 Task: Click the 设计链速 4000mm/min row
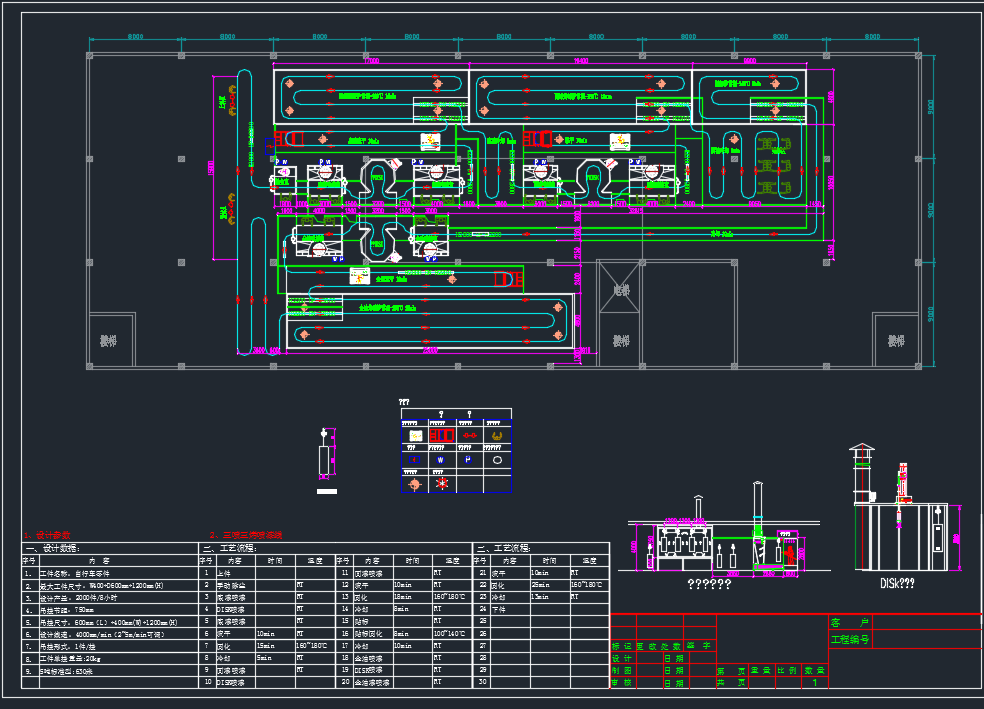[110, 634]
